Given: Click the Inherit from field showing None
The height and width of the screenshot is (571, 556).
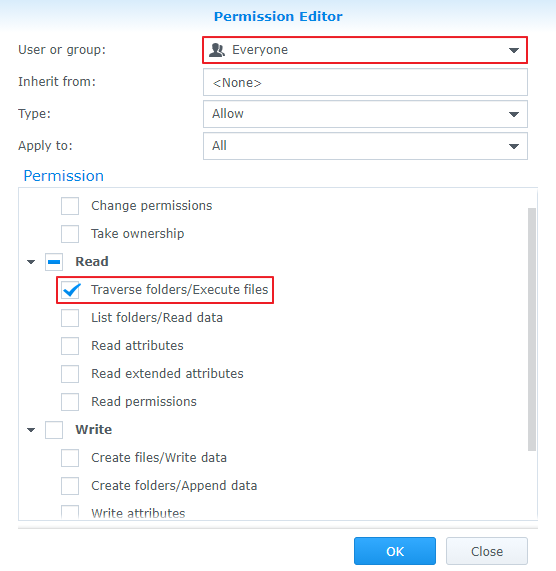Looking at the screenshot, I should point(365,82).
